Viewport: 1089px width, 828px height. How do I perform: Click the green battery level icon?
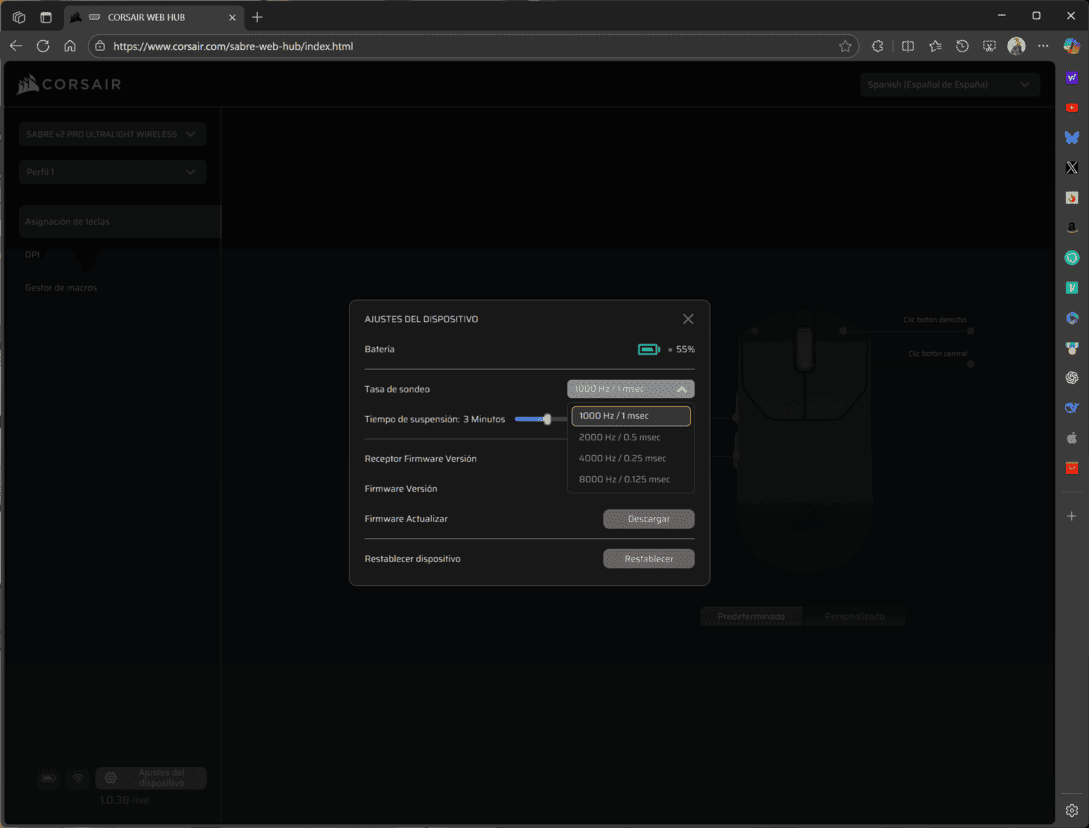[x=649, y=349]
